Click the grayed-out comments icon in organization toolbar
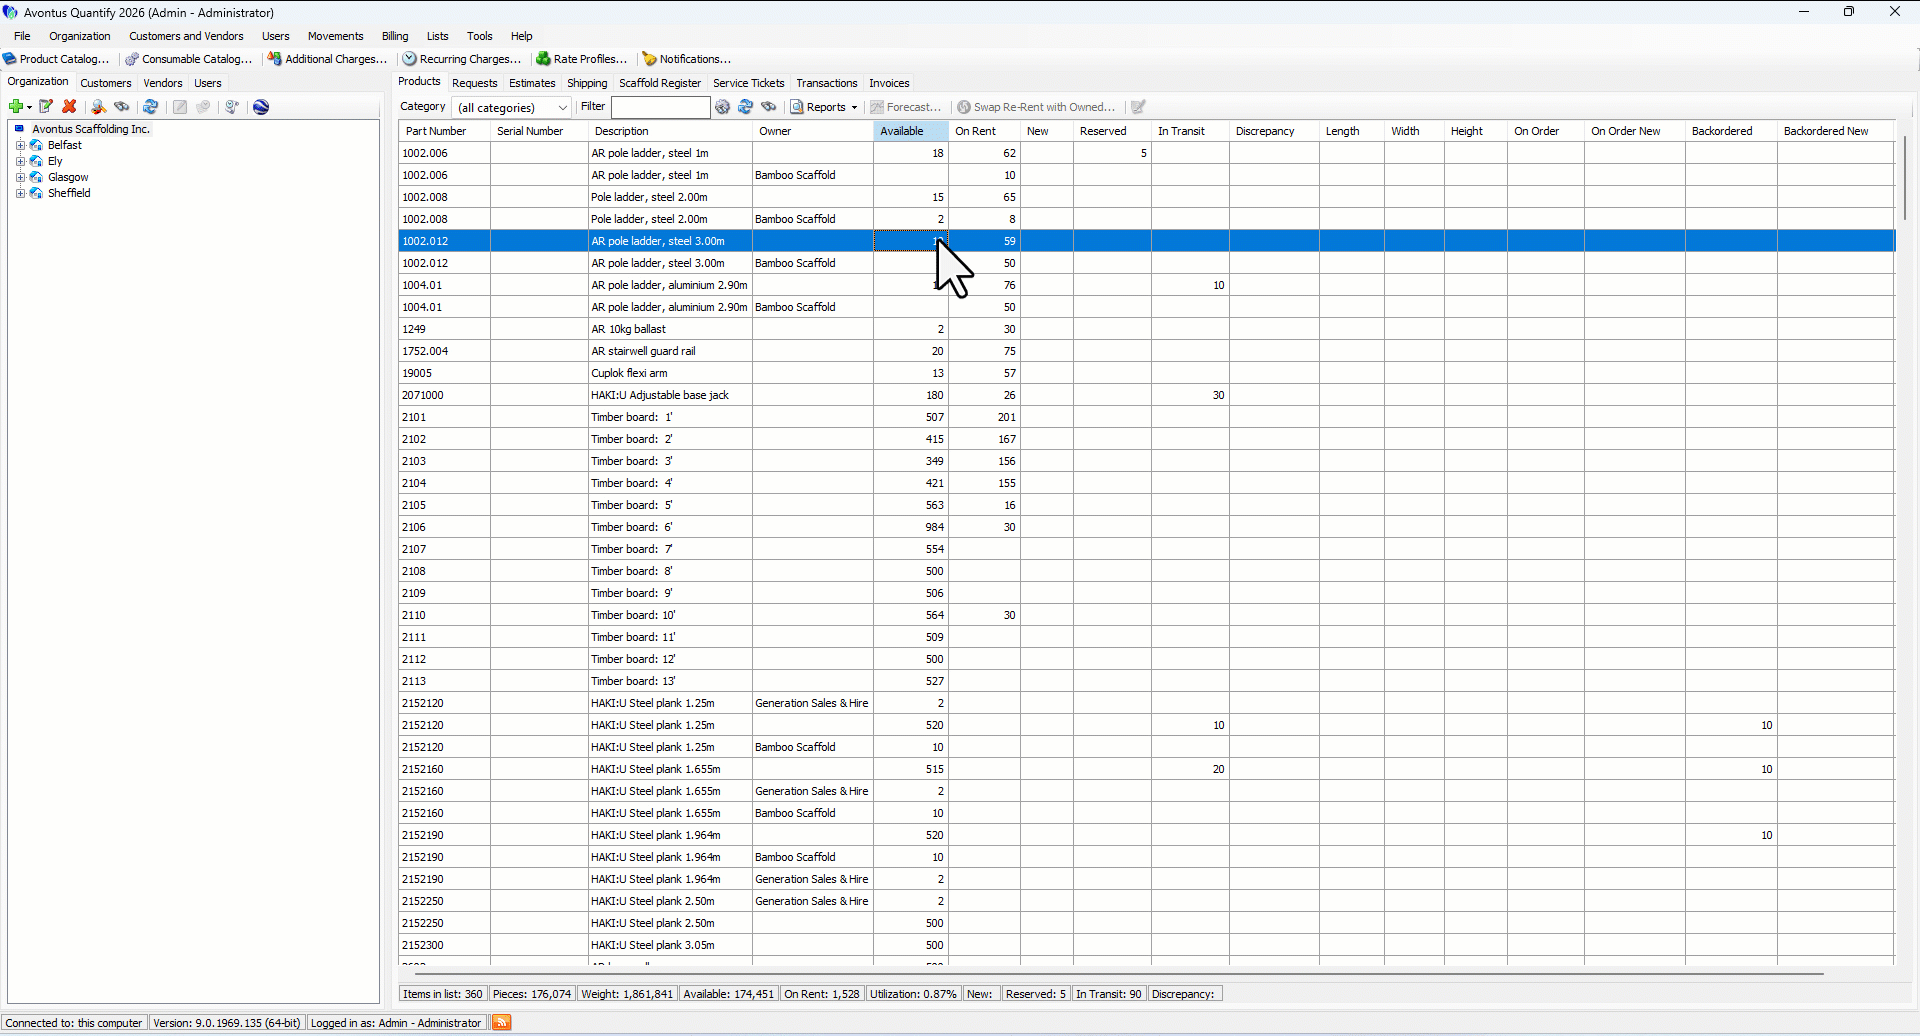Screen dimensions: 1920x1036 point(203,107)
